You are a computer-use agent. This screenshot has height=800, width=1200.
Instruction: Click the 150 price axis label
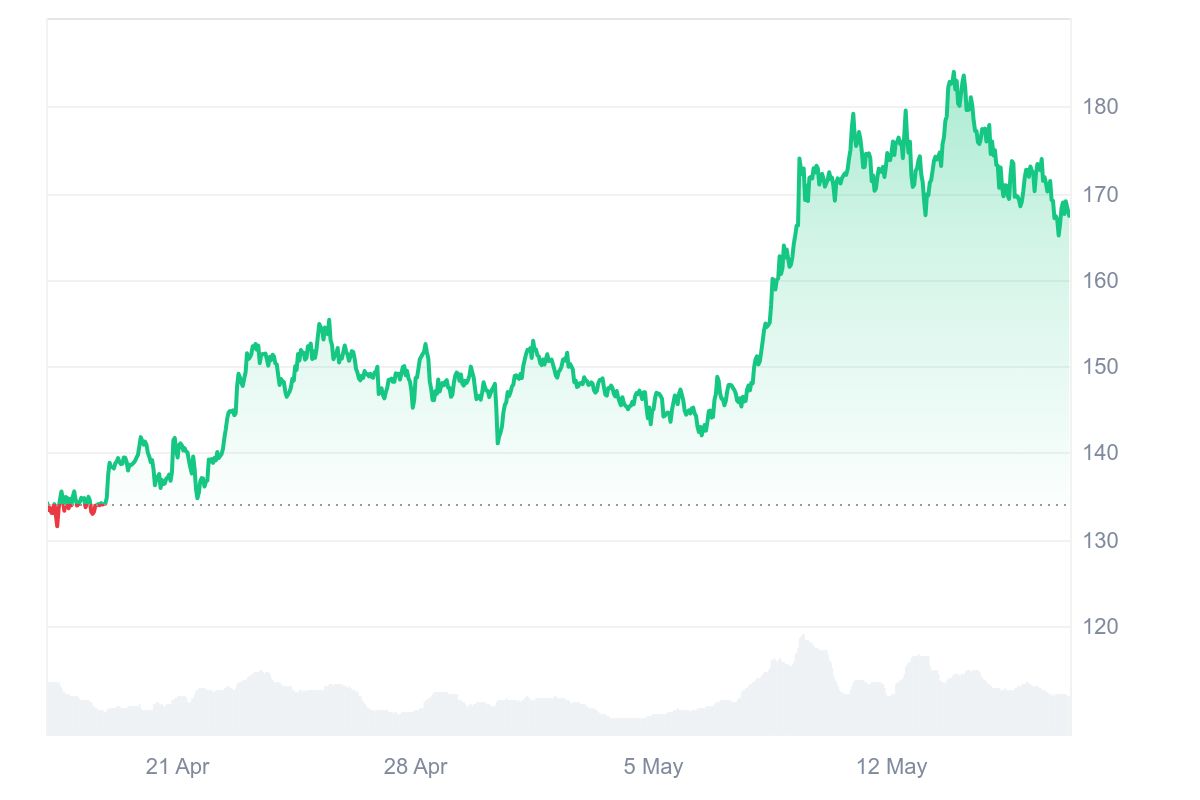(x=1100, y=367)
